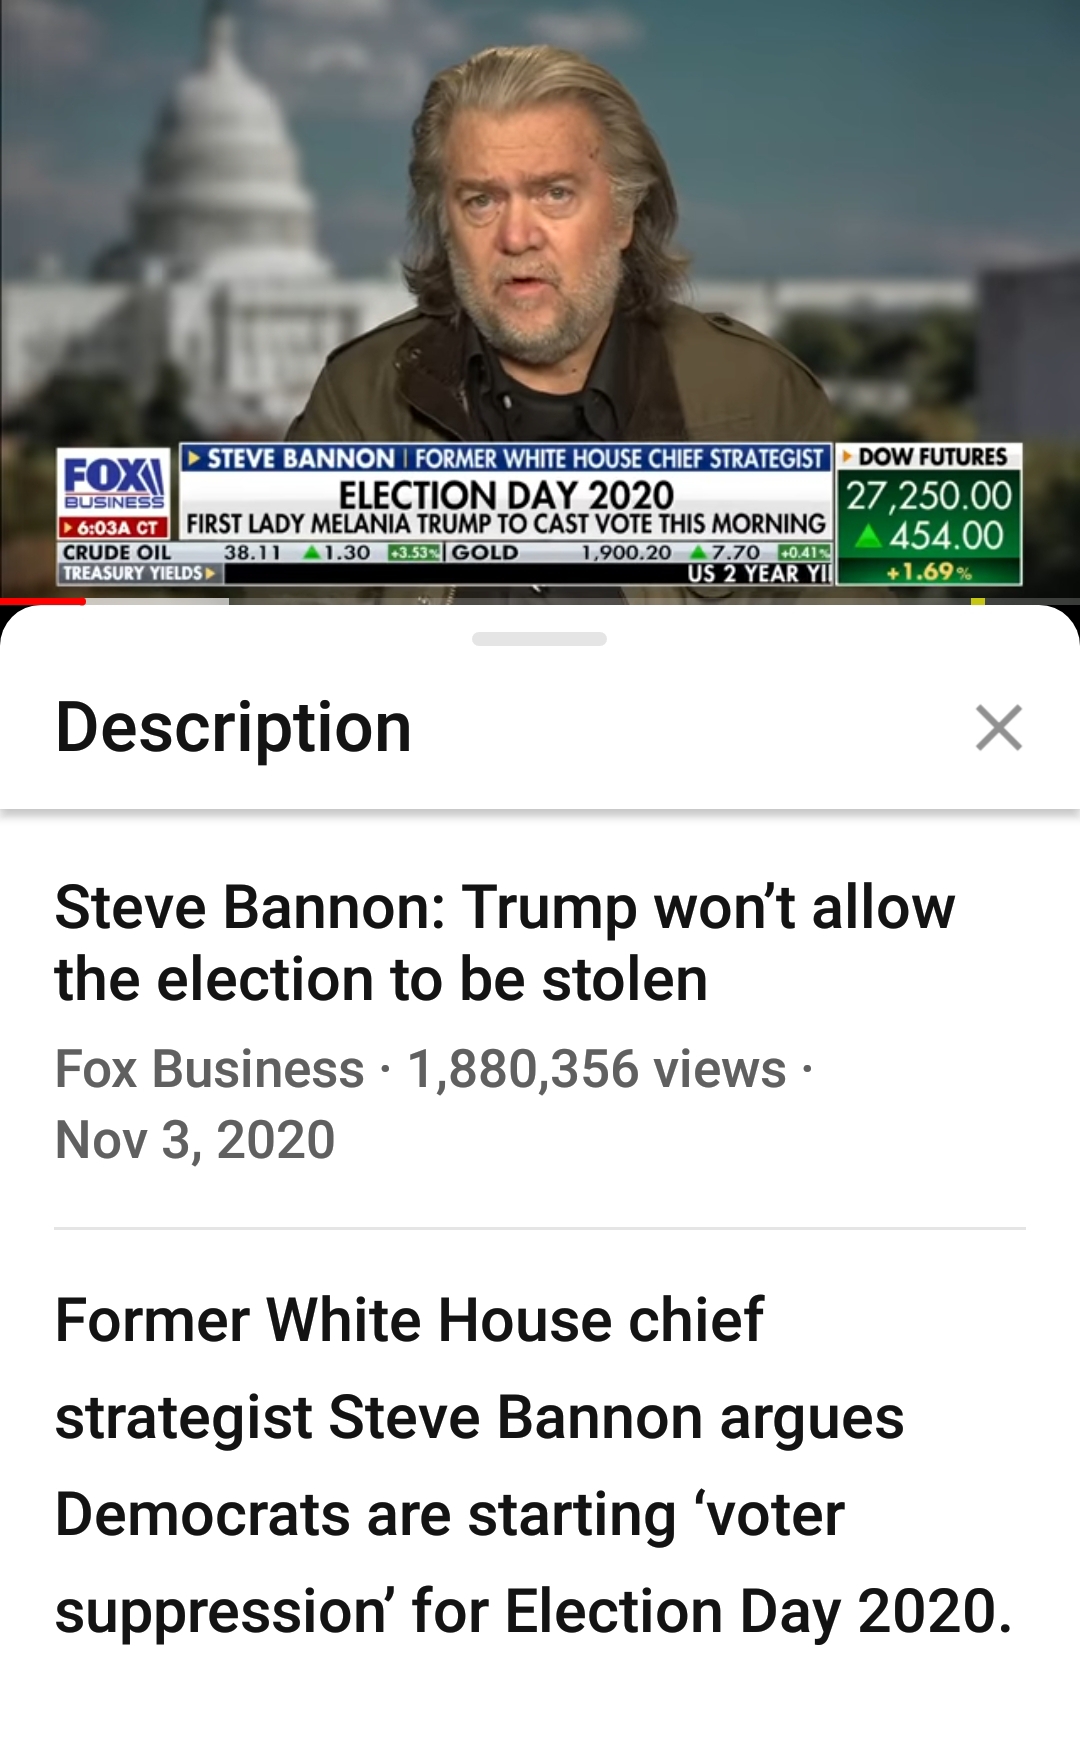The width and height of the screenshot is (1080, 1740).
Task: Tap the 6:03A CT time badge
Action: pos(113,527)
